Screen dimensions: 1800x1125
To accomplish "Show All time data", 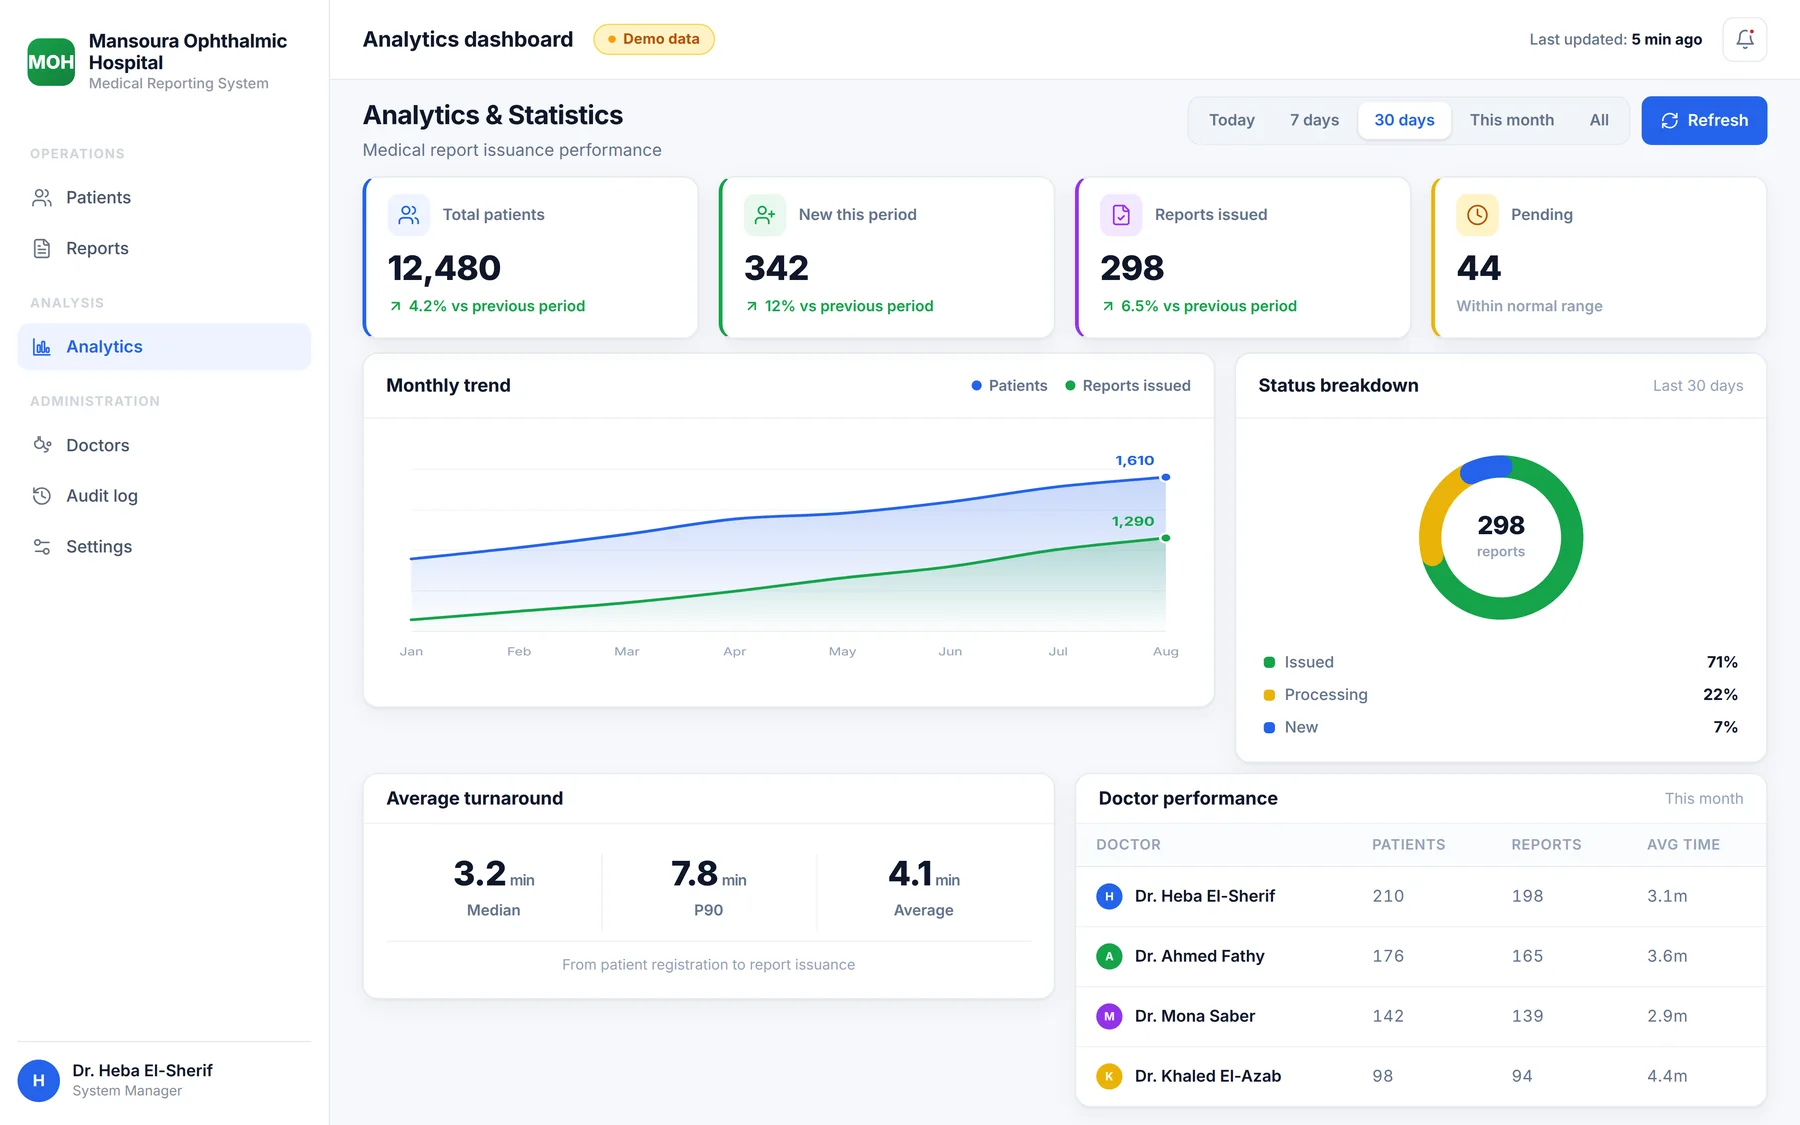I will coord(1599,120).
